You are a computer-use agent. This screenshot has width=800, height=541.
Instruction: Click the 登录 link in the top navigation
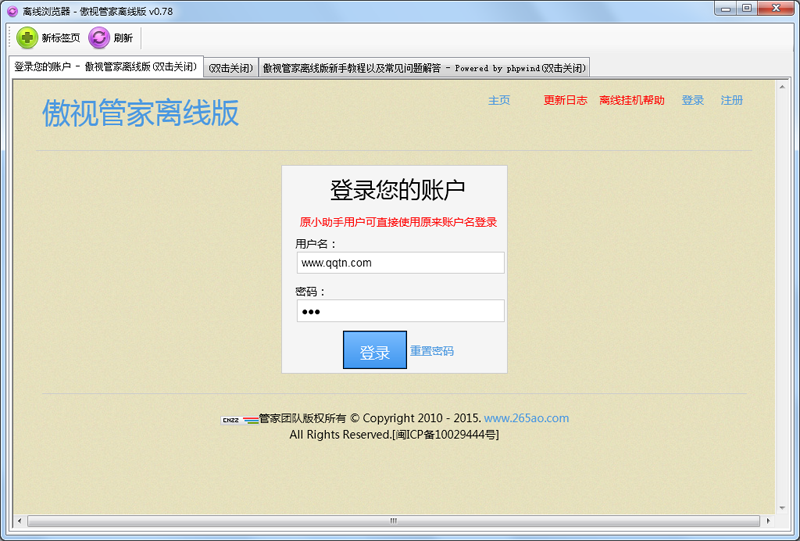tap(693, 100)
